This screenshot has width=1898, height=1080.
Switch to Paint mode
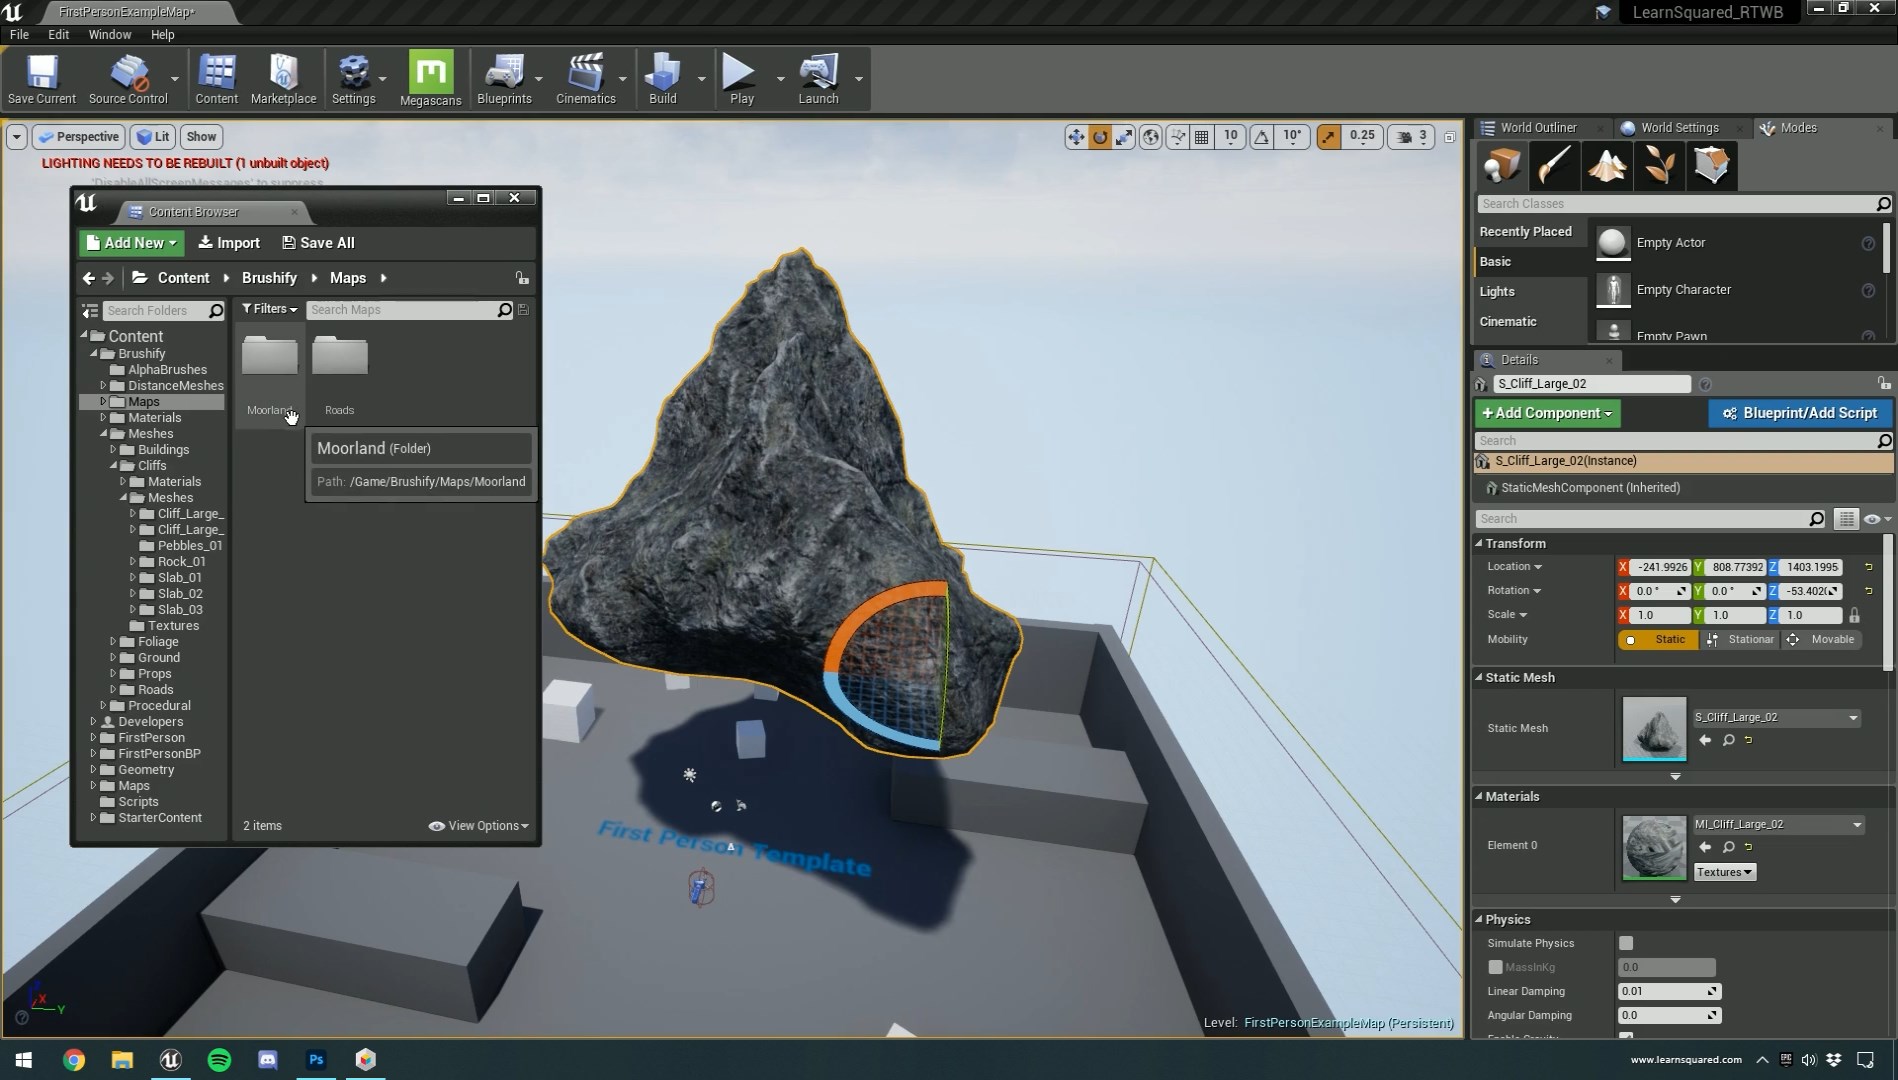(1554, 166)
